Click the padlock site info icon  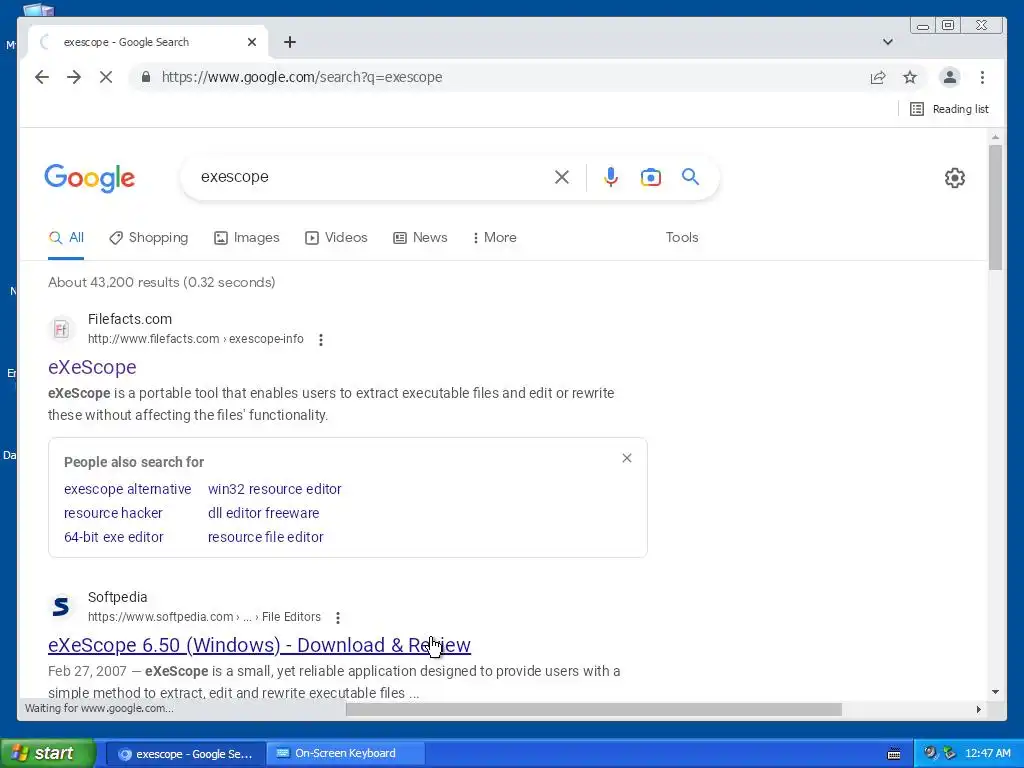[146, 77]
